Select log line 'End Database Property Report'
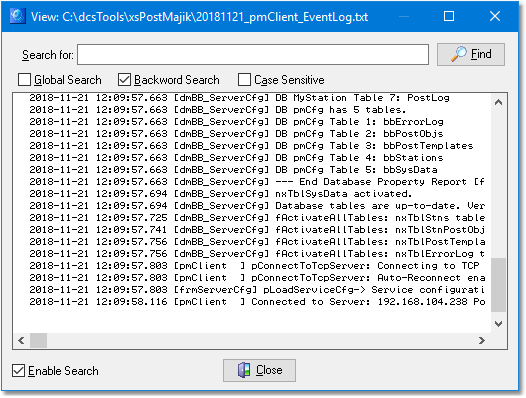 257,182
